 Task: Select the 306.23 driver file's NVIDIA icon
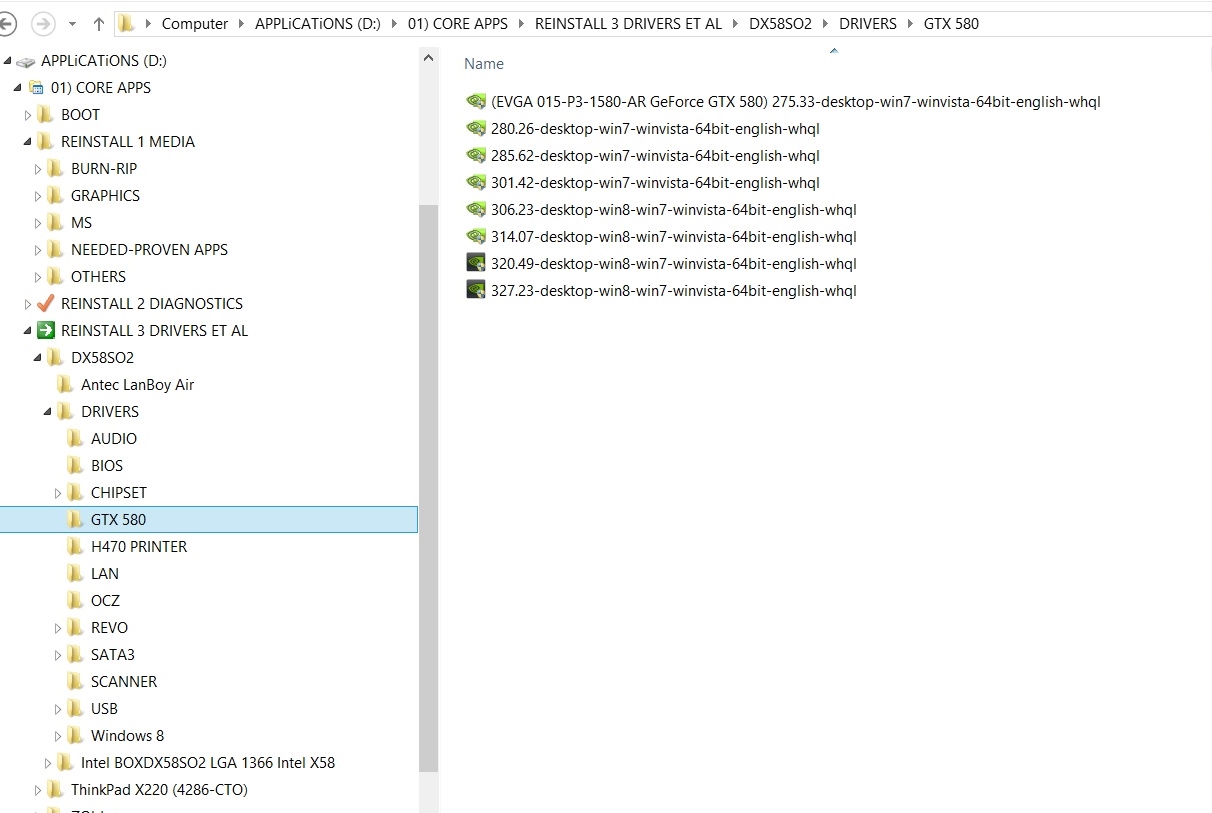[476, 210]
